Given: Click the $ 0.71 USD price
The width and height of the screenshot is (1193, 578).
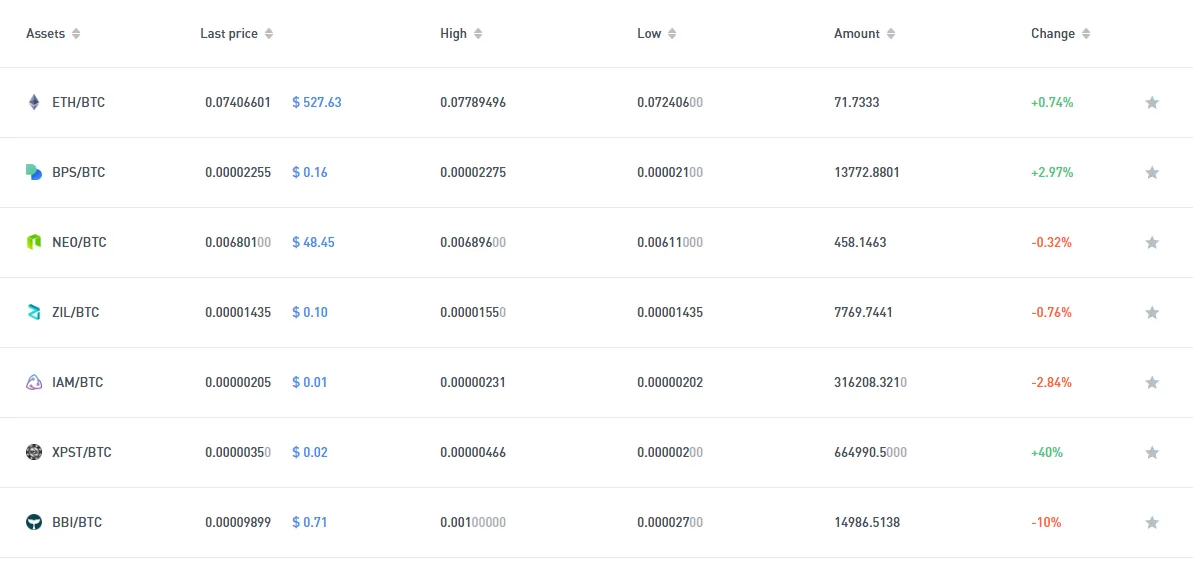Looking at the screenshot, I should click(310, 522).
